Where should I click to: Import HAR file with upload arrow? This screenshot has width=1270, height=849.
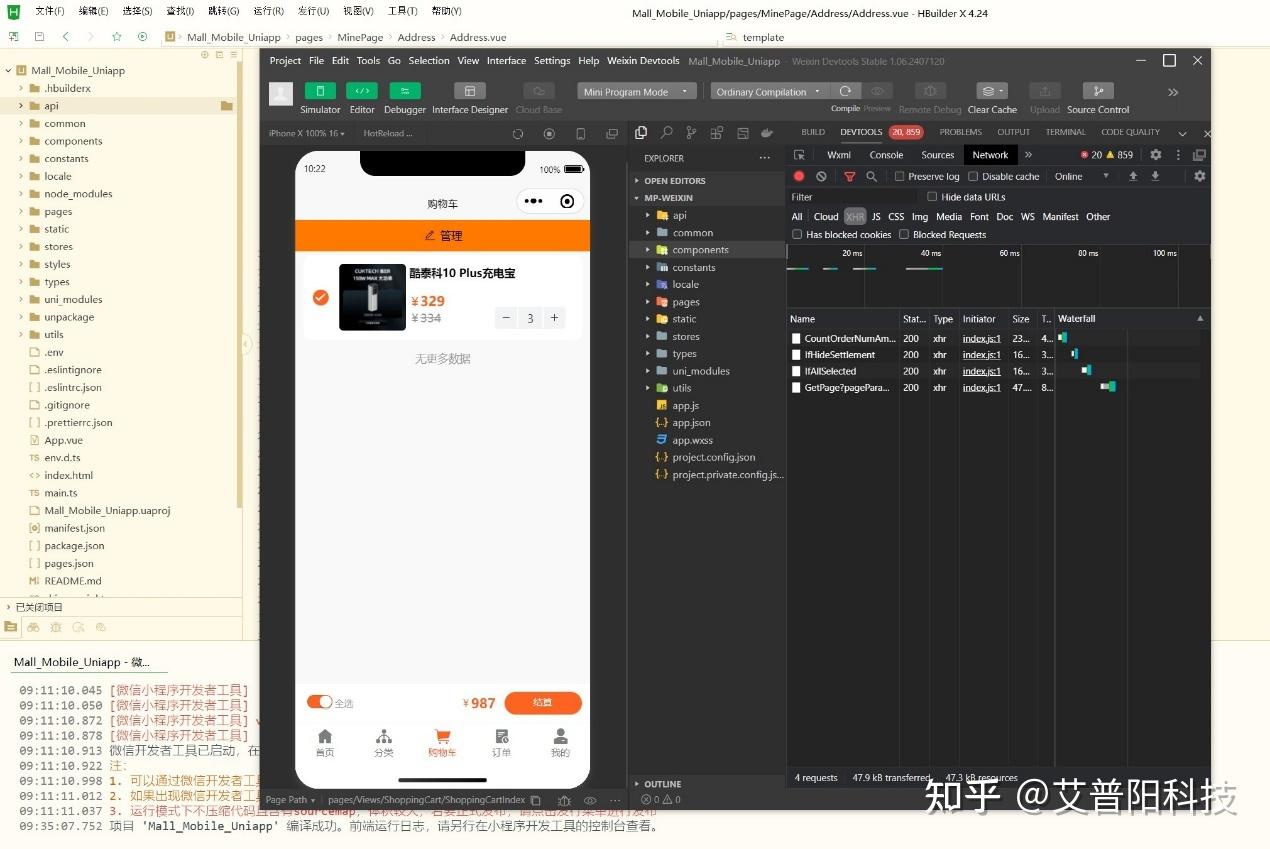point(1133,176)
